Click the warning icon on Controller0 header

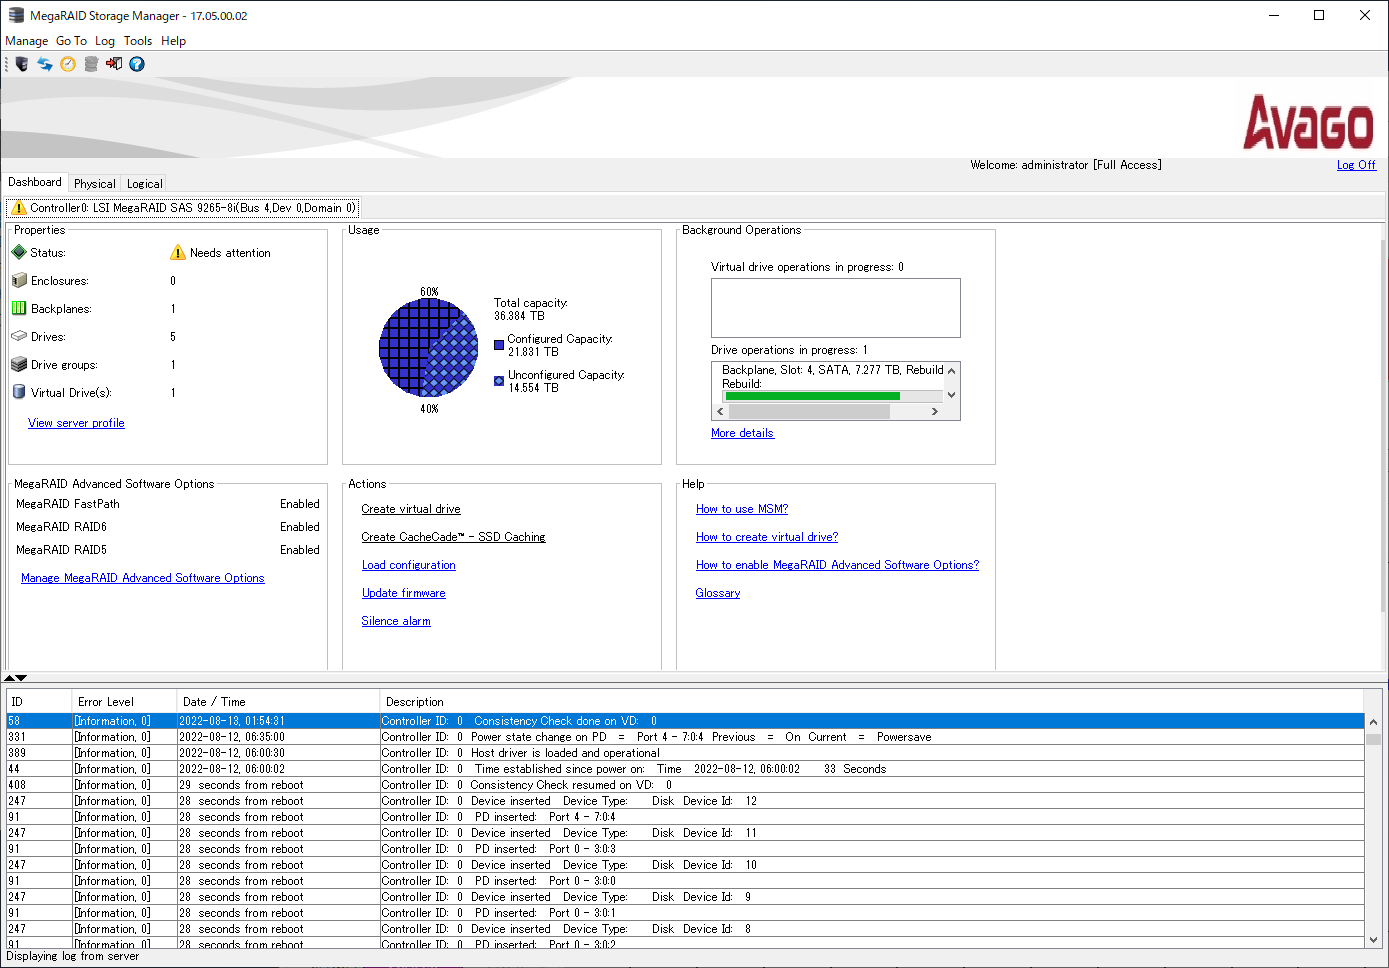click(x=19, y=208)
